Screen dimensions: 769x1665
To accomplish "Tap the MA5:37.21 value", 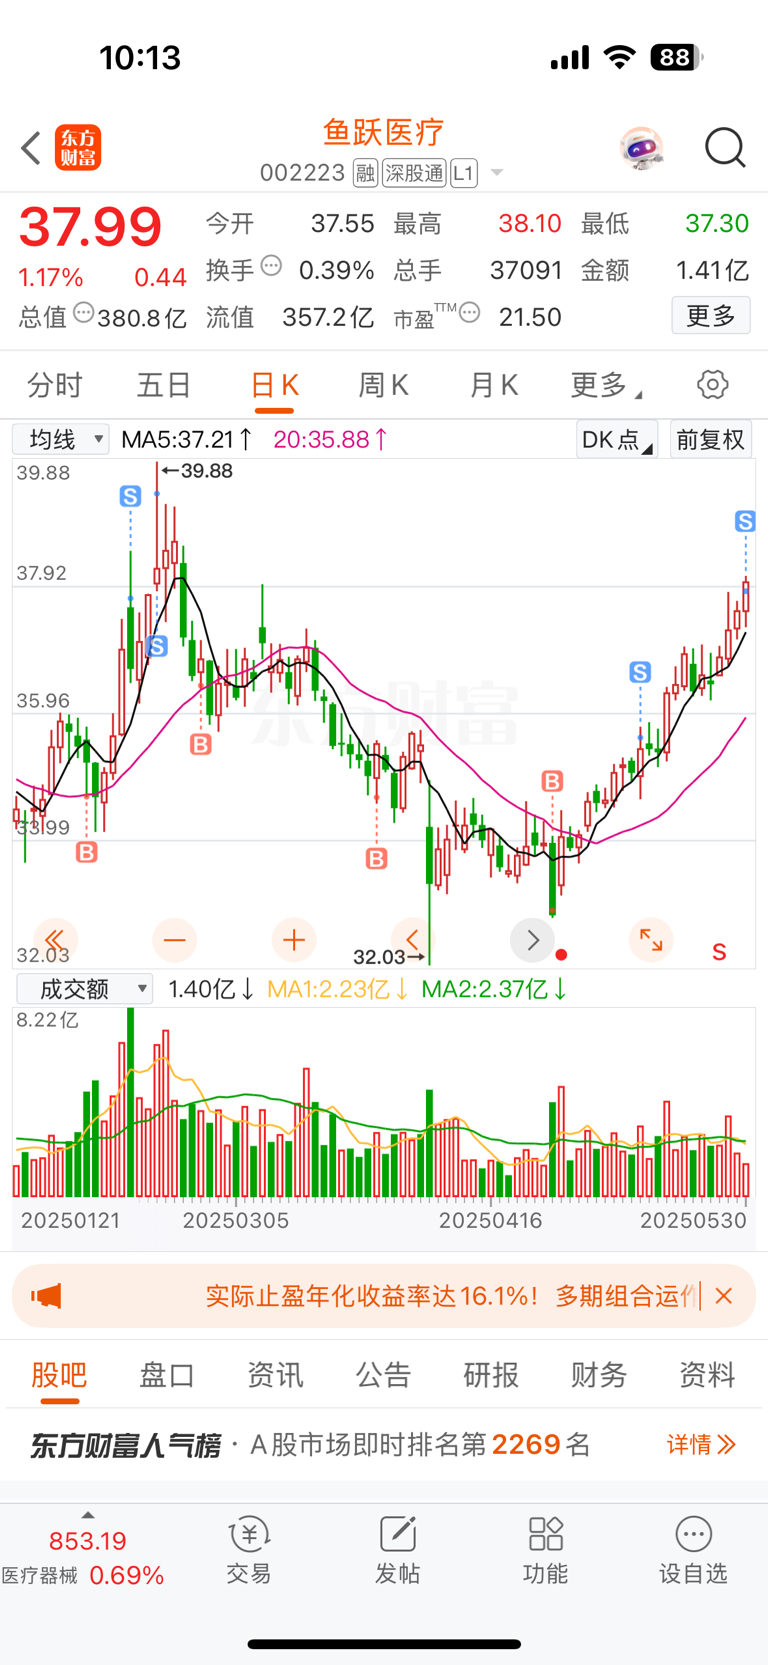I will (x=187, y=439).
